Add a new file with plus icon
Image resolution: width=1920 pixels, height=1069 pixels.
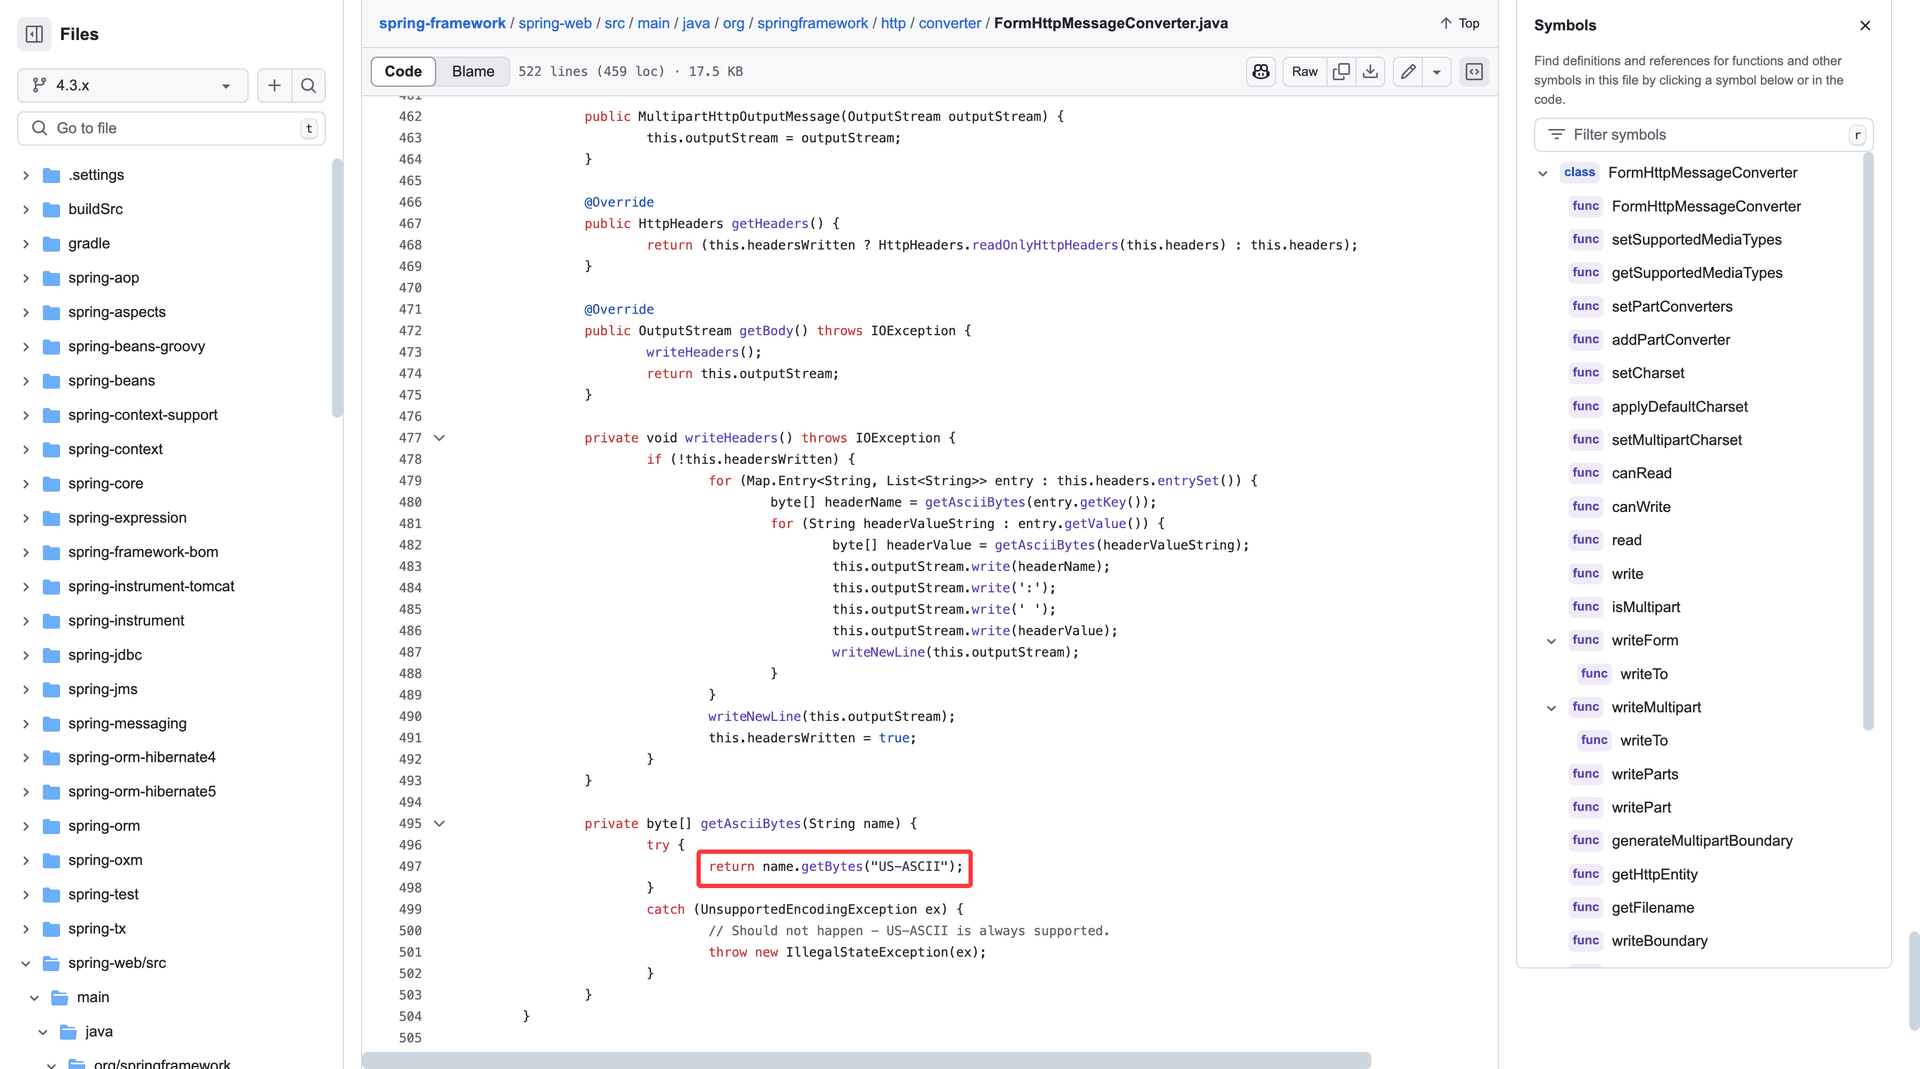[x=274, y=85]
